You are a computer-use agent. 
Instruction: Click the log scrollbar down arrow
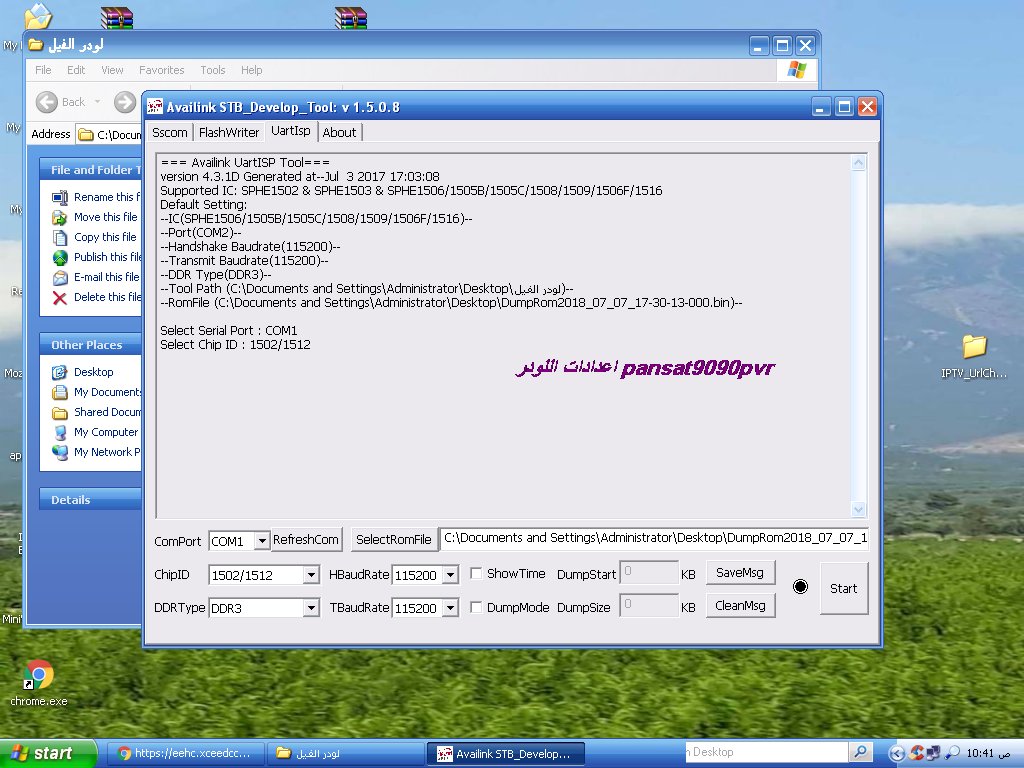pyautogui.click(x=859, y=509)
